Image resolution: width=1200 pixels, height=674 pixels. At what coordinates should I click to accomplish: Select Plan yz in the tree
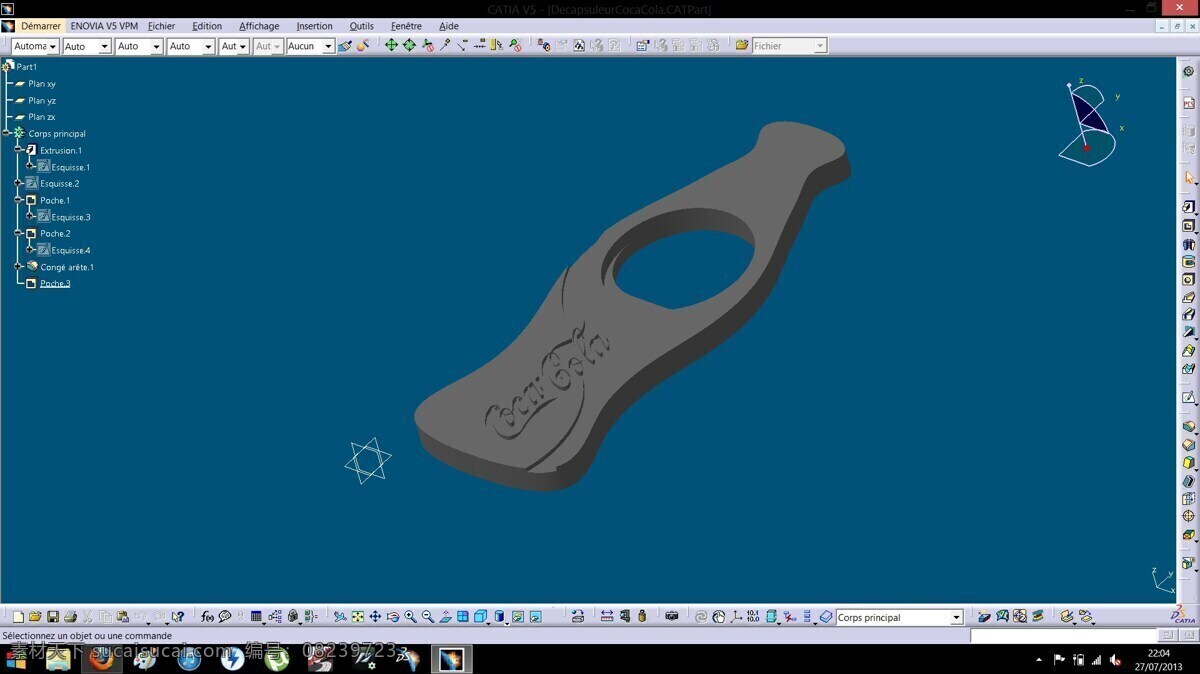pyautogui.click(x=42, y=100)
